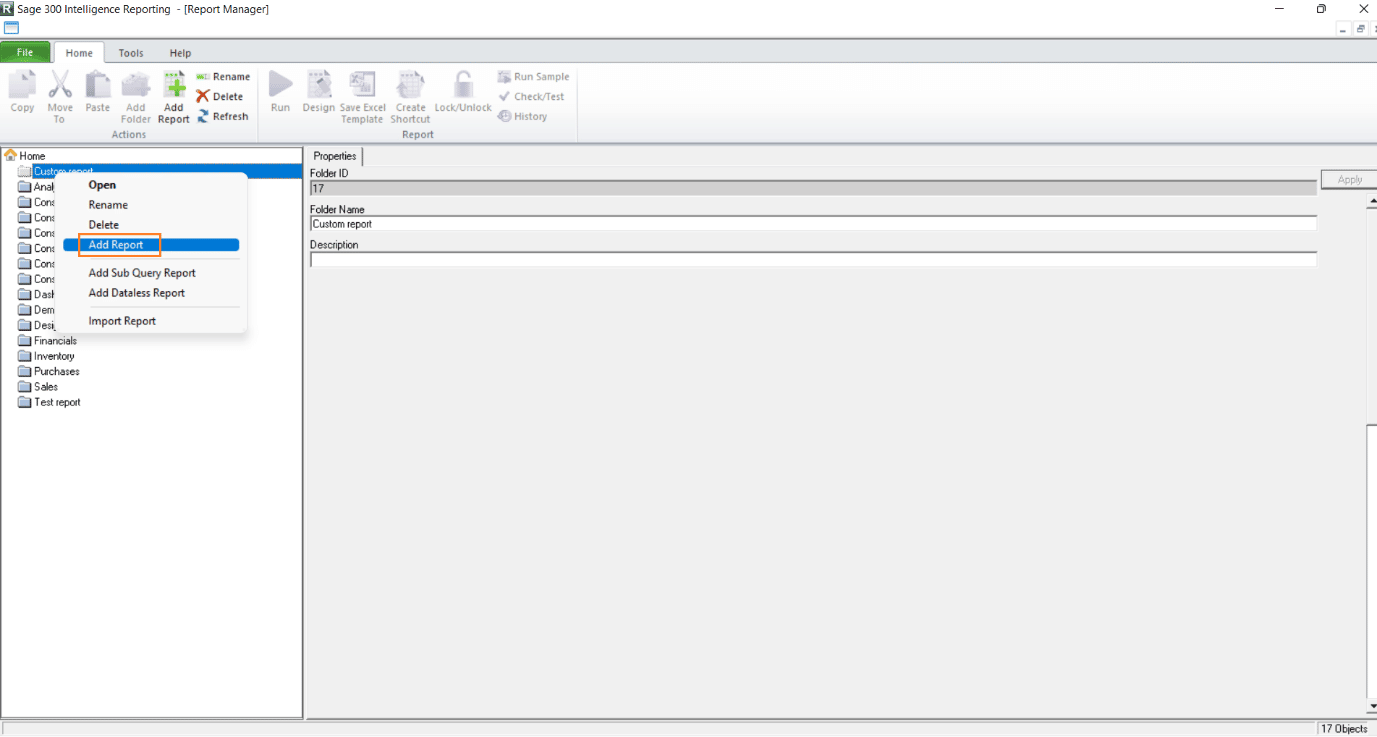Open the Design tool in the ribbon
The image size is (1377, 737).
[x=318, y=92]
